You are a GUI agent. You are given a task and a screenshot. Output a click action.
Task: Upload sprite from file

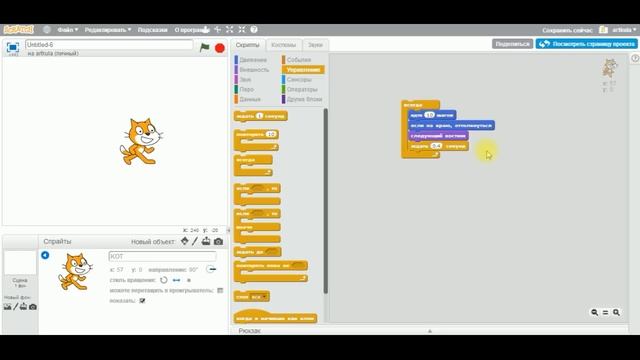[206, 241]
